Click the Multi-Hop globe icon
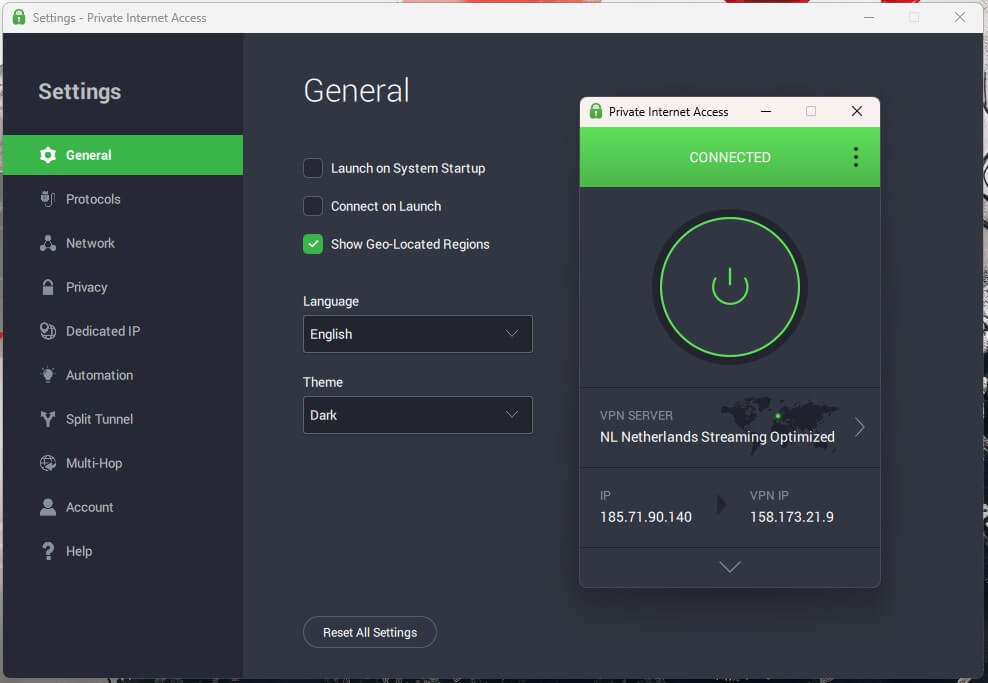 (x=48, y=463)
